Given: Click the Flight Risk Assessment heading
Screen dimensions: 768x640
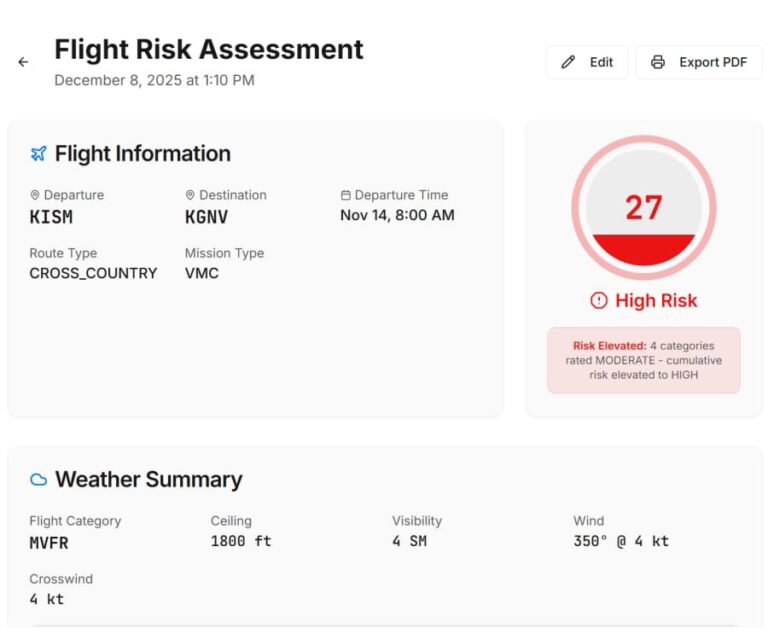Looking at the screenshot, I should (x=208, y=49).
